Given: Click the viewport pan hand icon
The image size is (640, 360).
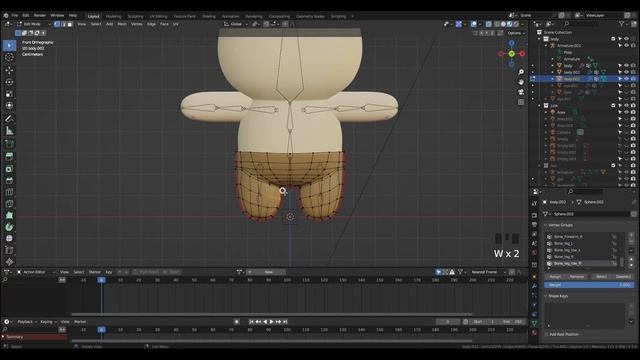Looking at the screenshot, I should [521, 82].
